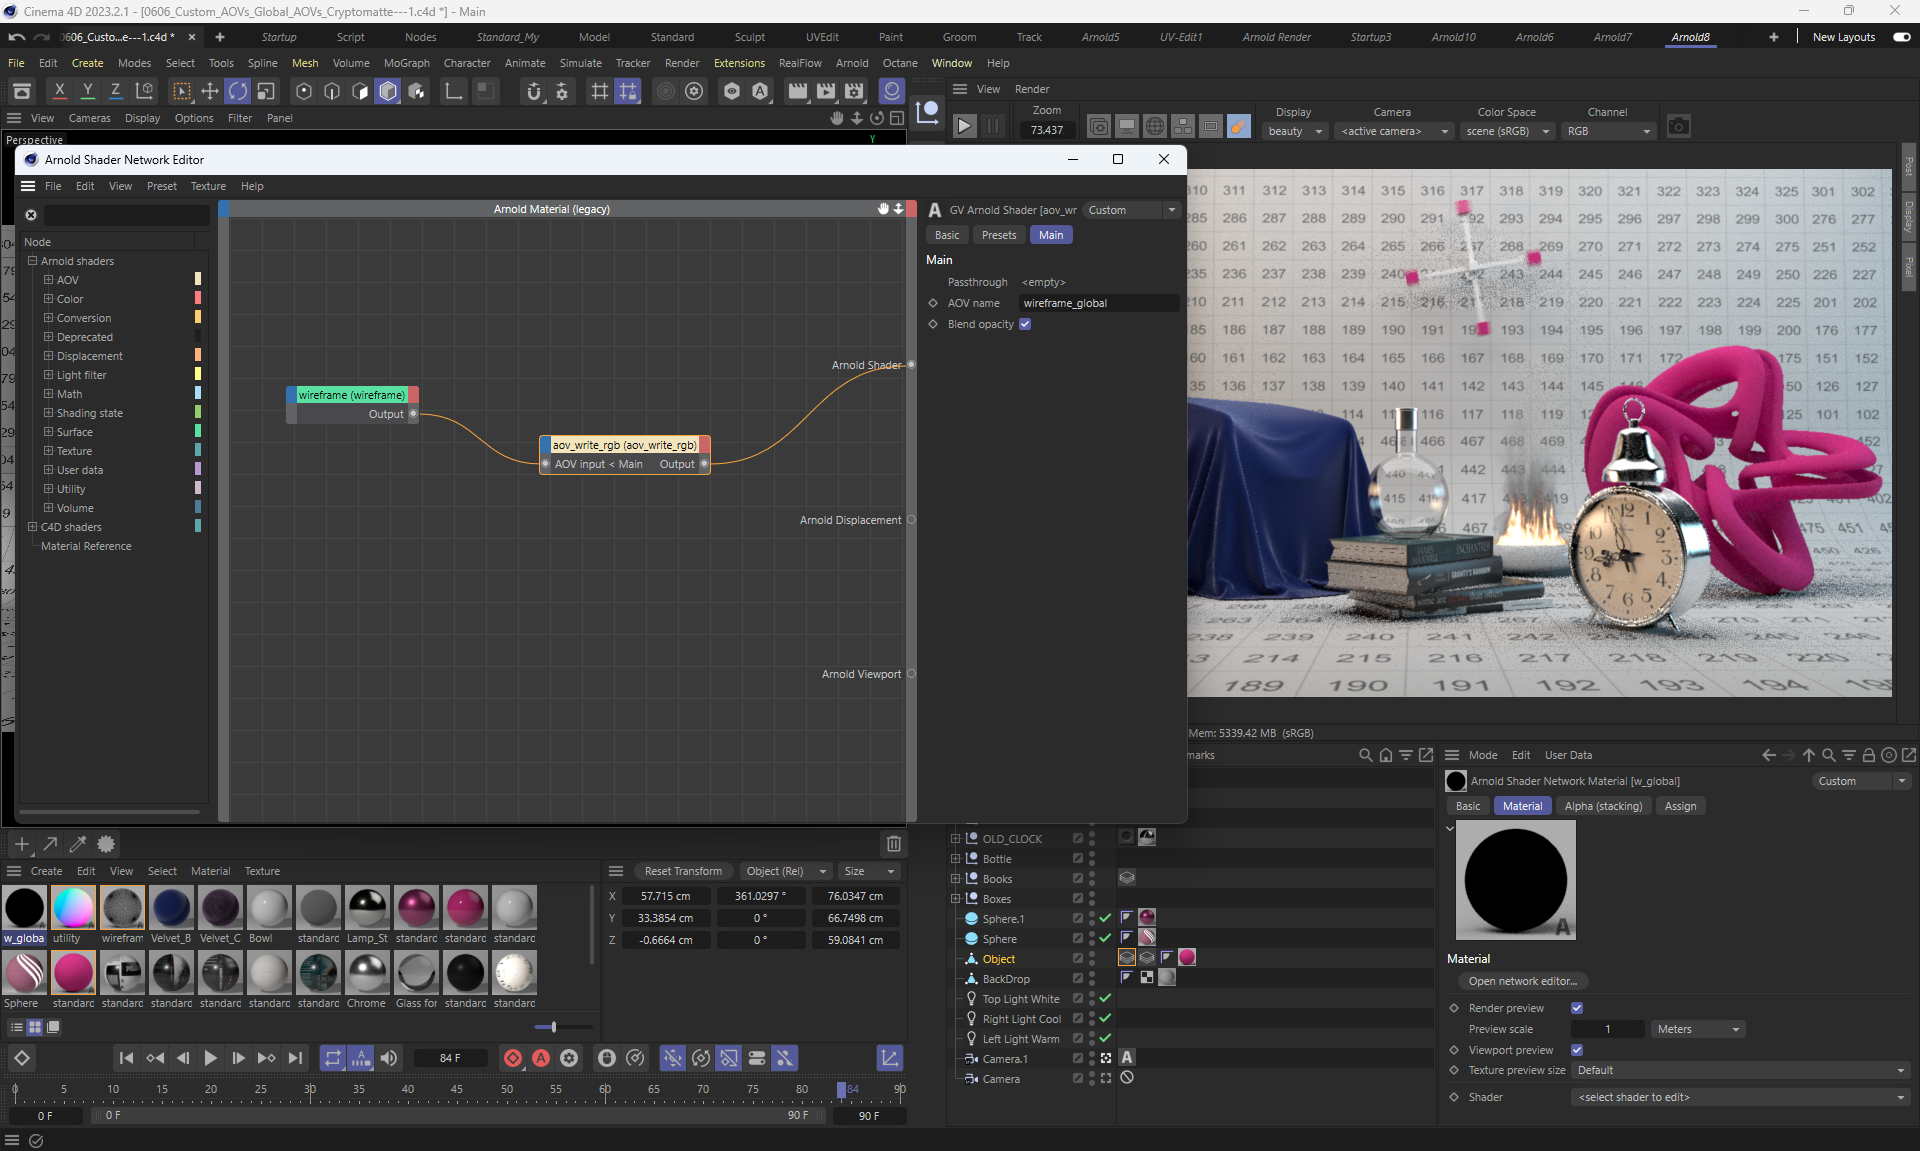The width and height of the screenshot is (1920, 1151).
Task: Uncheck Viewport preview checkbox
Action: [1577, 1050]
